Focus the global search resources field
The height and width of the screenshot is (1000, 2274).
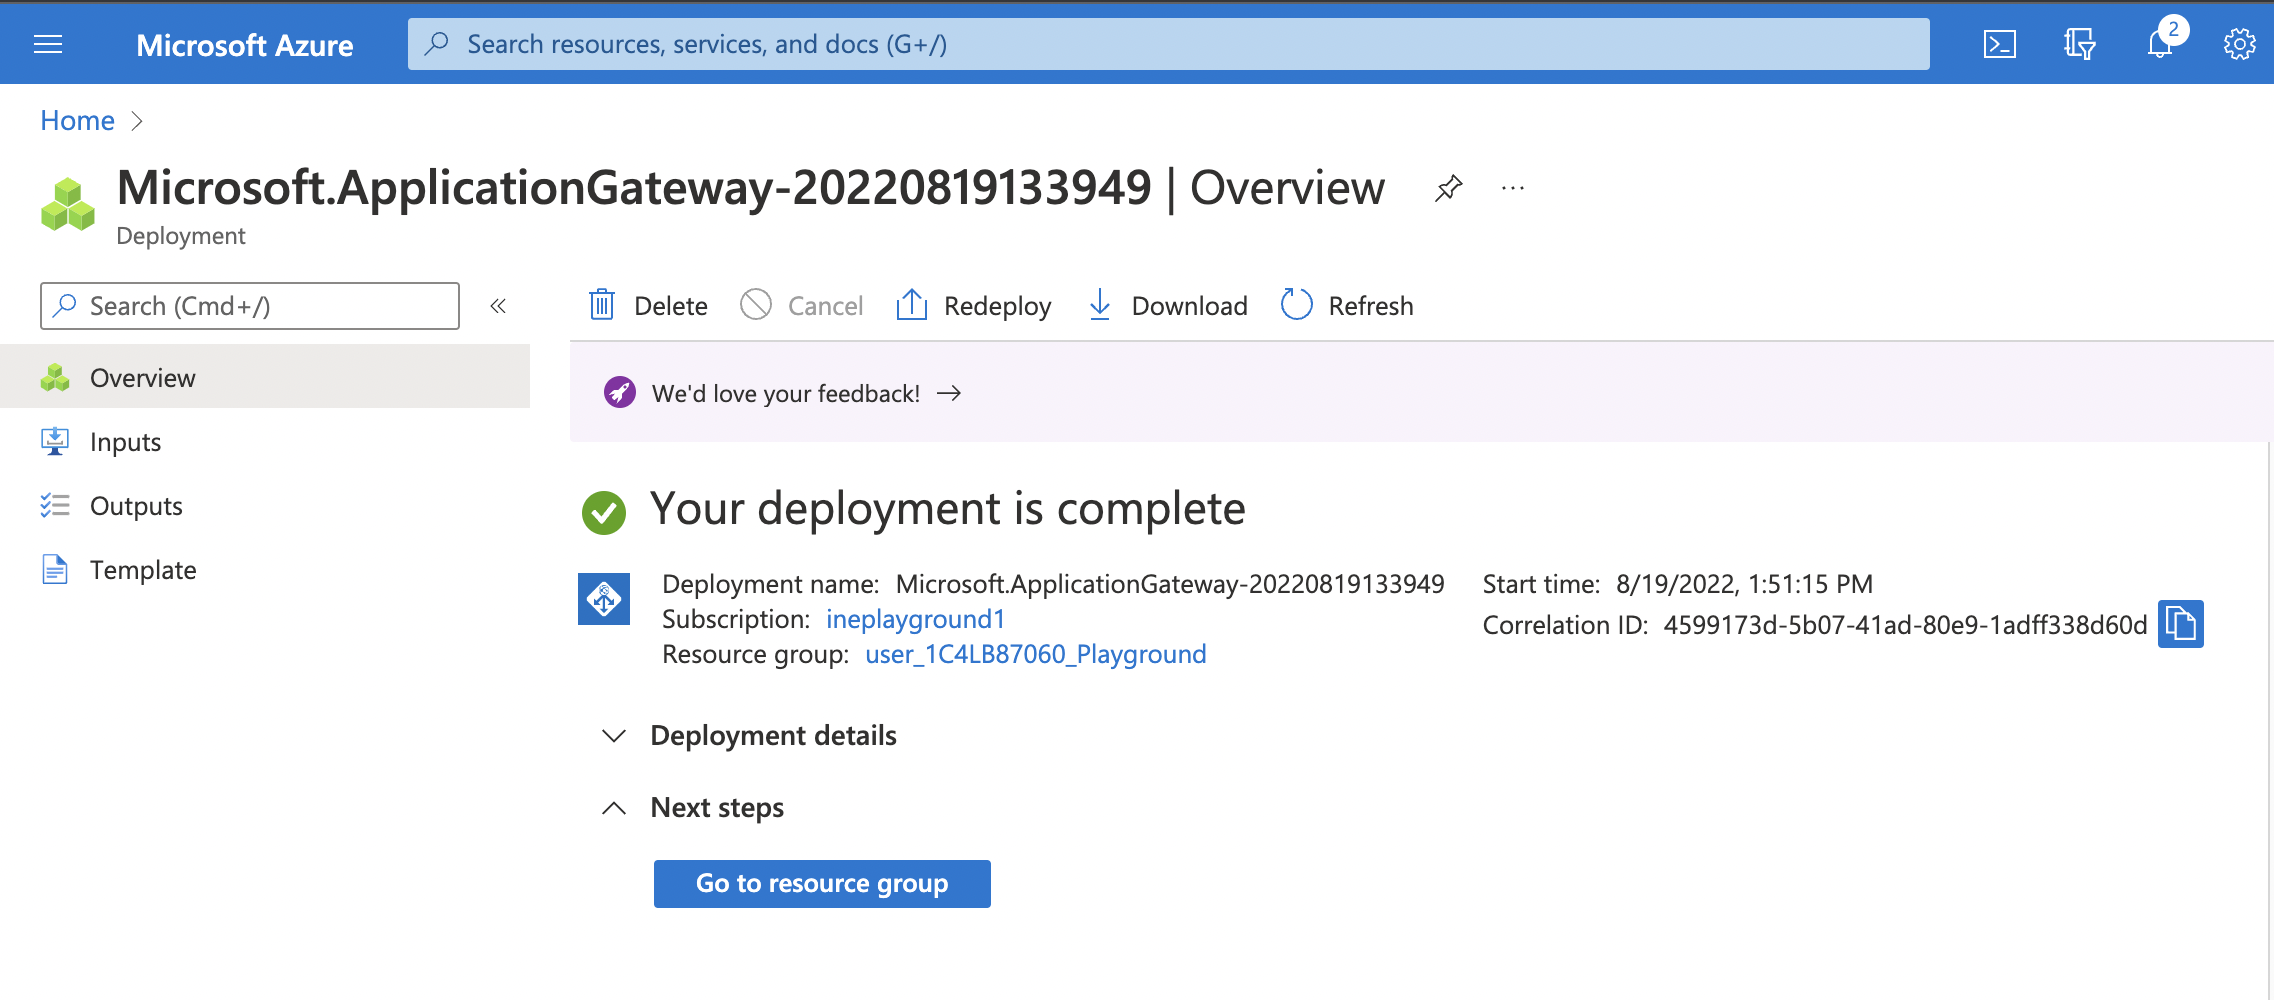1168,44
